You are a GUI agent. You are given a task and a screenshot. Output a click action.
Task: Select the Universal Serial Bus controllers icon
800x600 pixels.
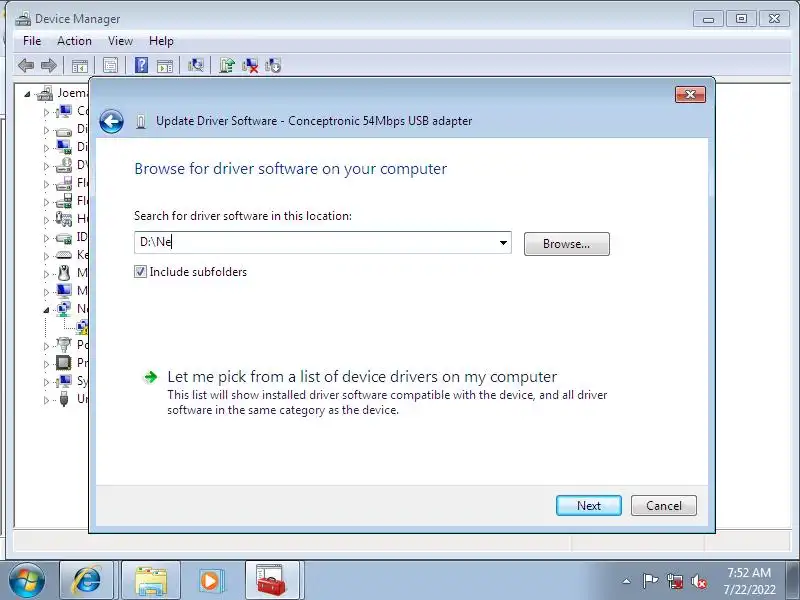pyautogui.click(x=64, y=398)
